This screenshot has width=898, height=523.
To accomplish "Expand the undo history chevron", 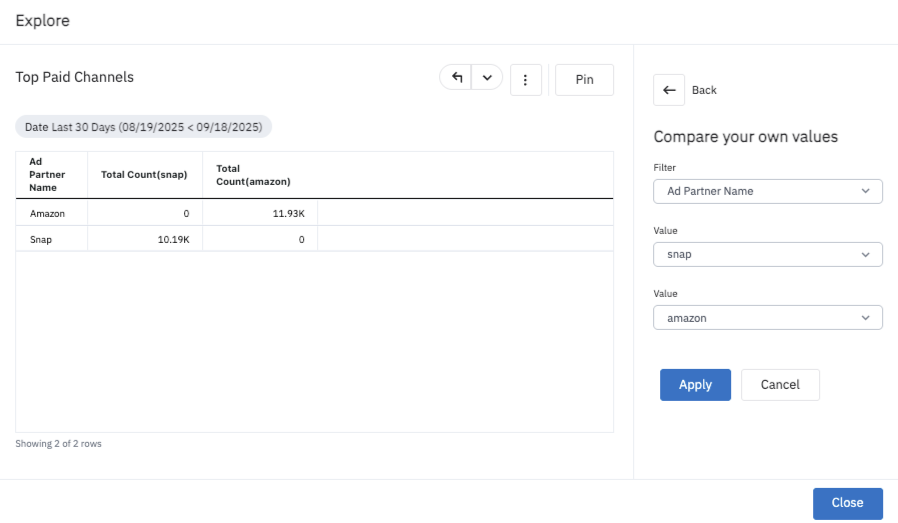I will 487,77.
